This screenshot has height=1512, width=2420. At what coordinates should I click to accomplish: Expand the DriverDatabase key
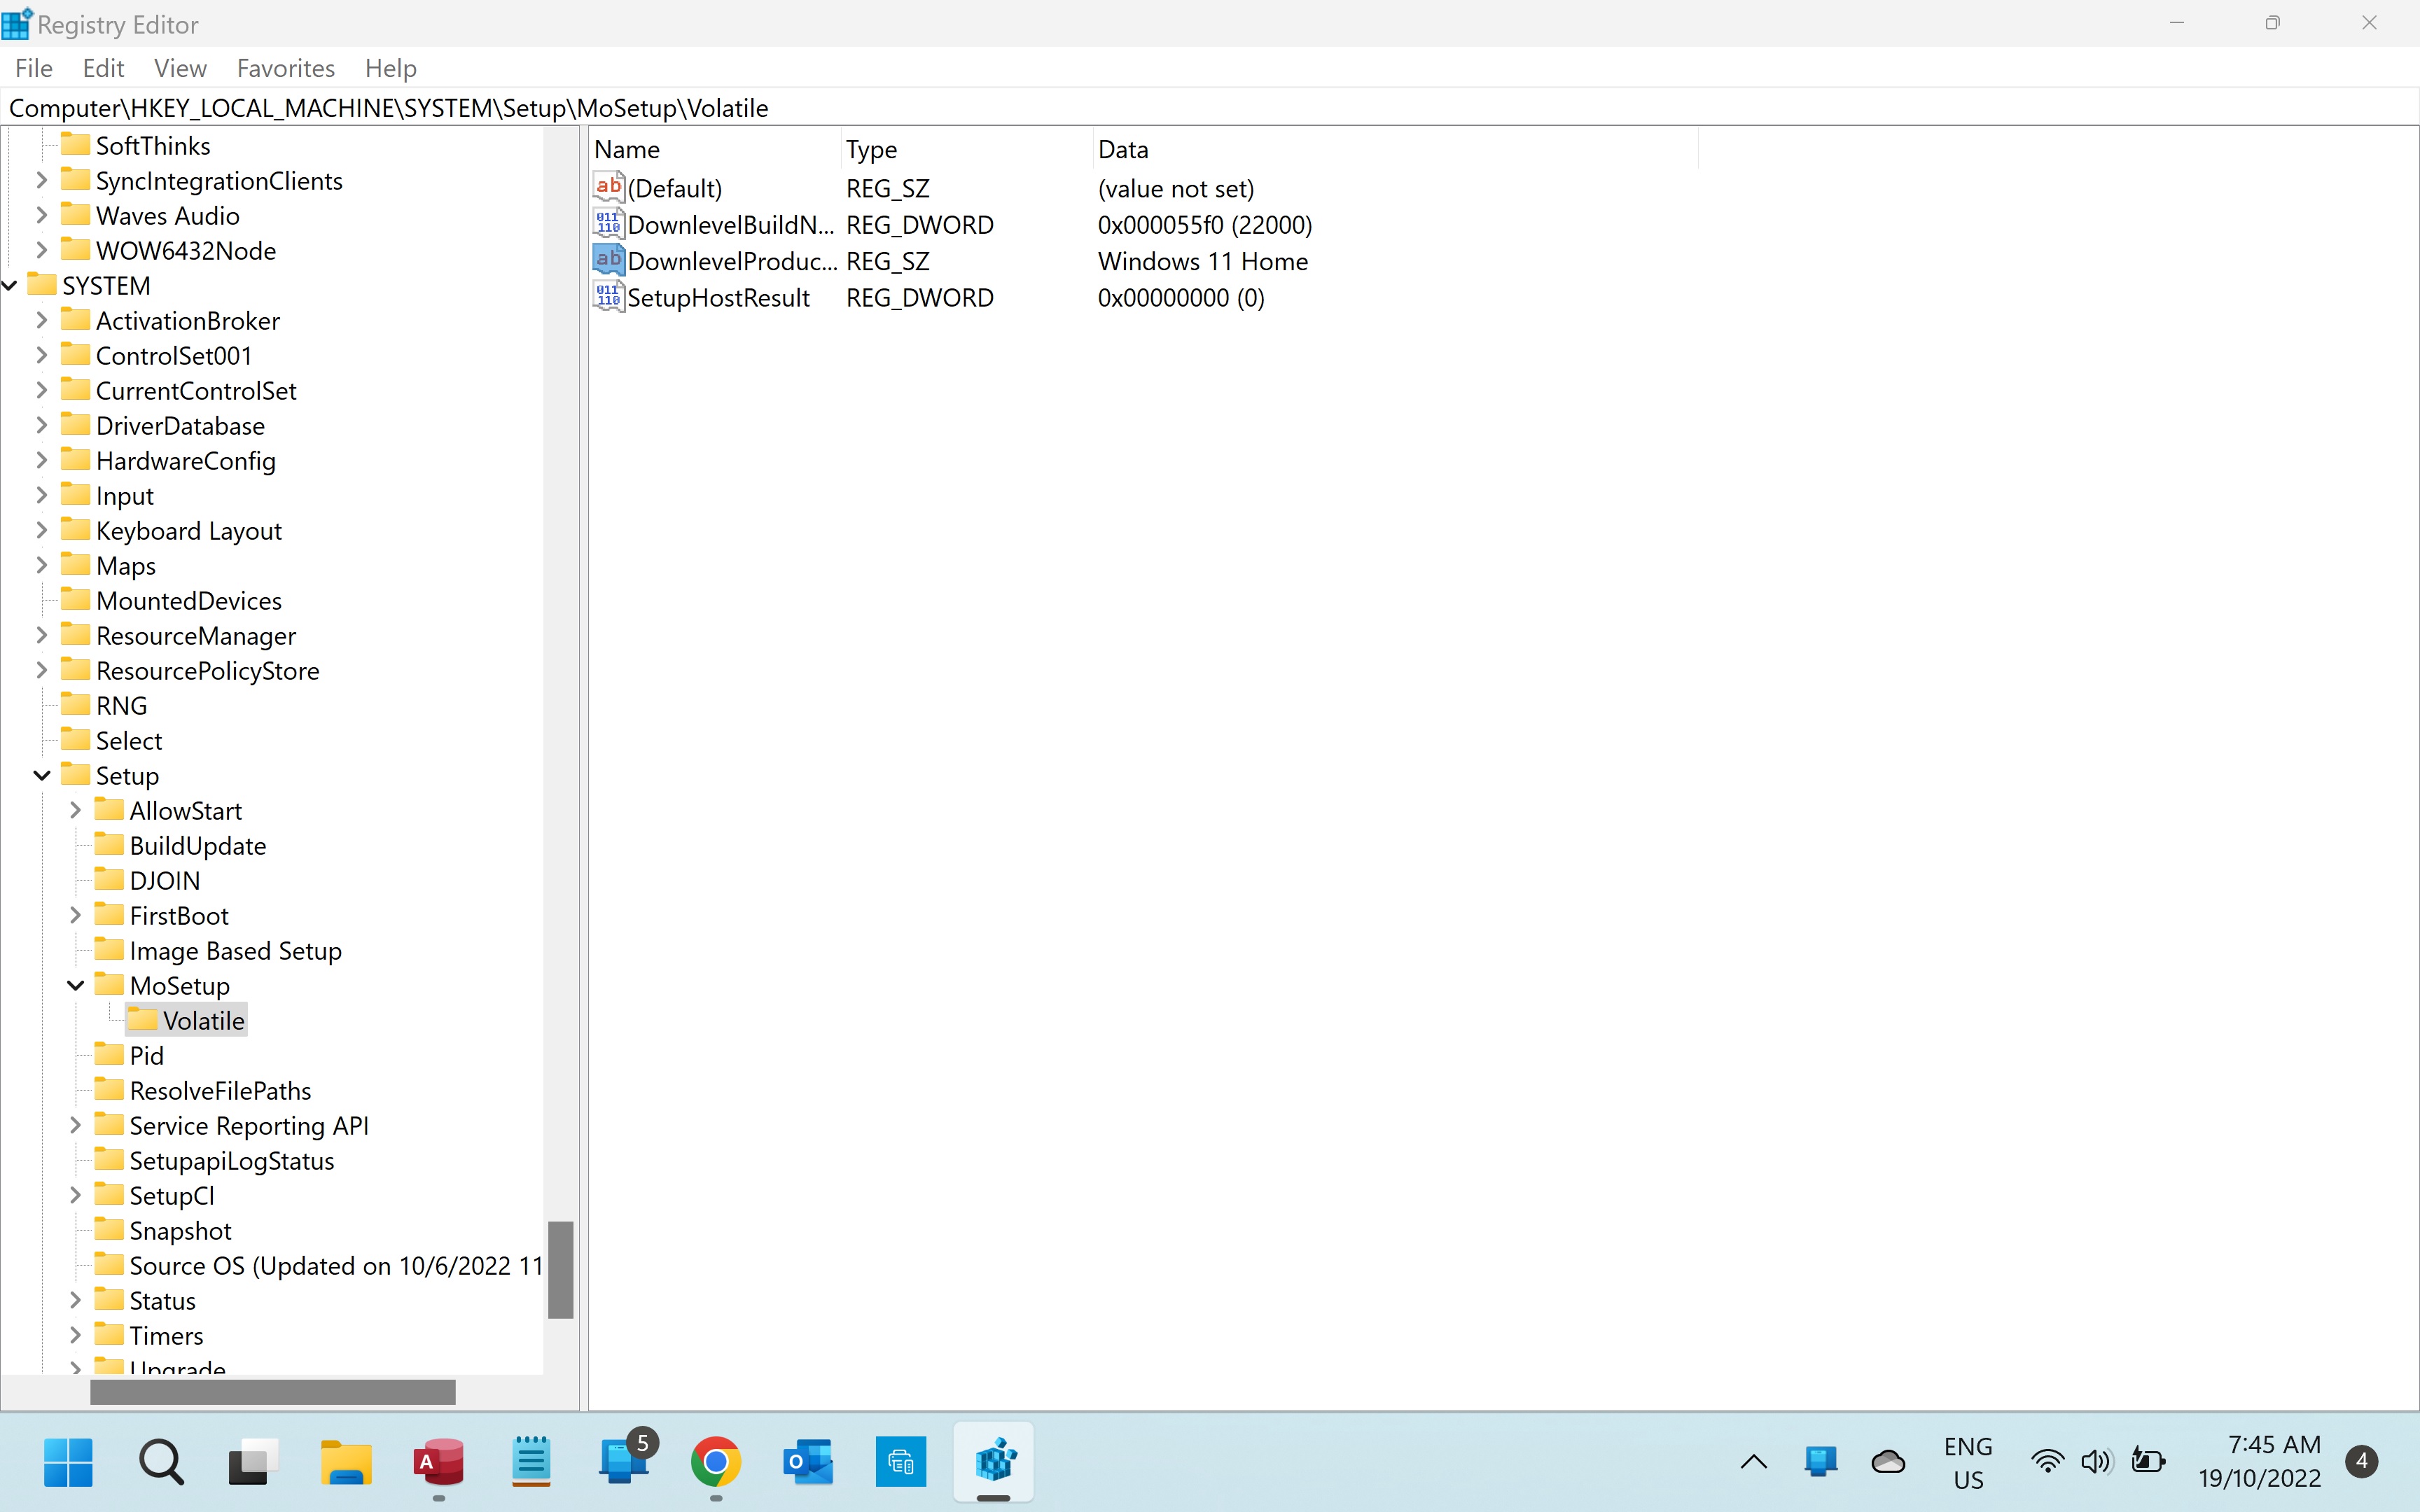pos(42,425)
